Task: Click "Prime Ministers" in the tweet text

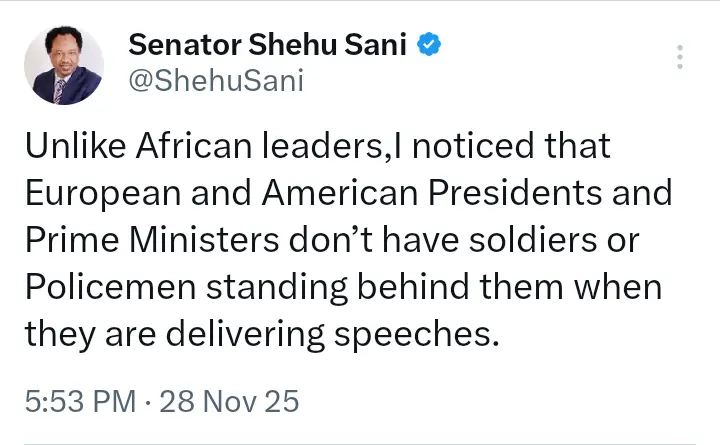Action: [x=146, y=241]
